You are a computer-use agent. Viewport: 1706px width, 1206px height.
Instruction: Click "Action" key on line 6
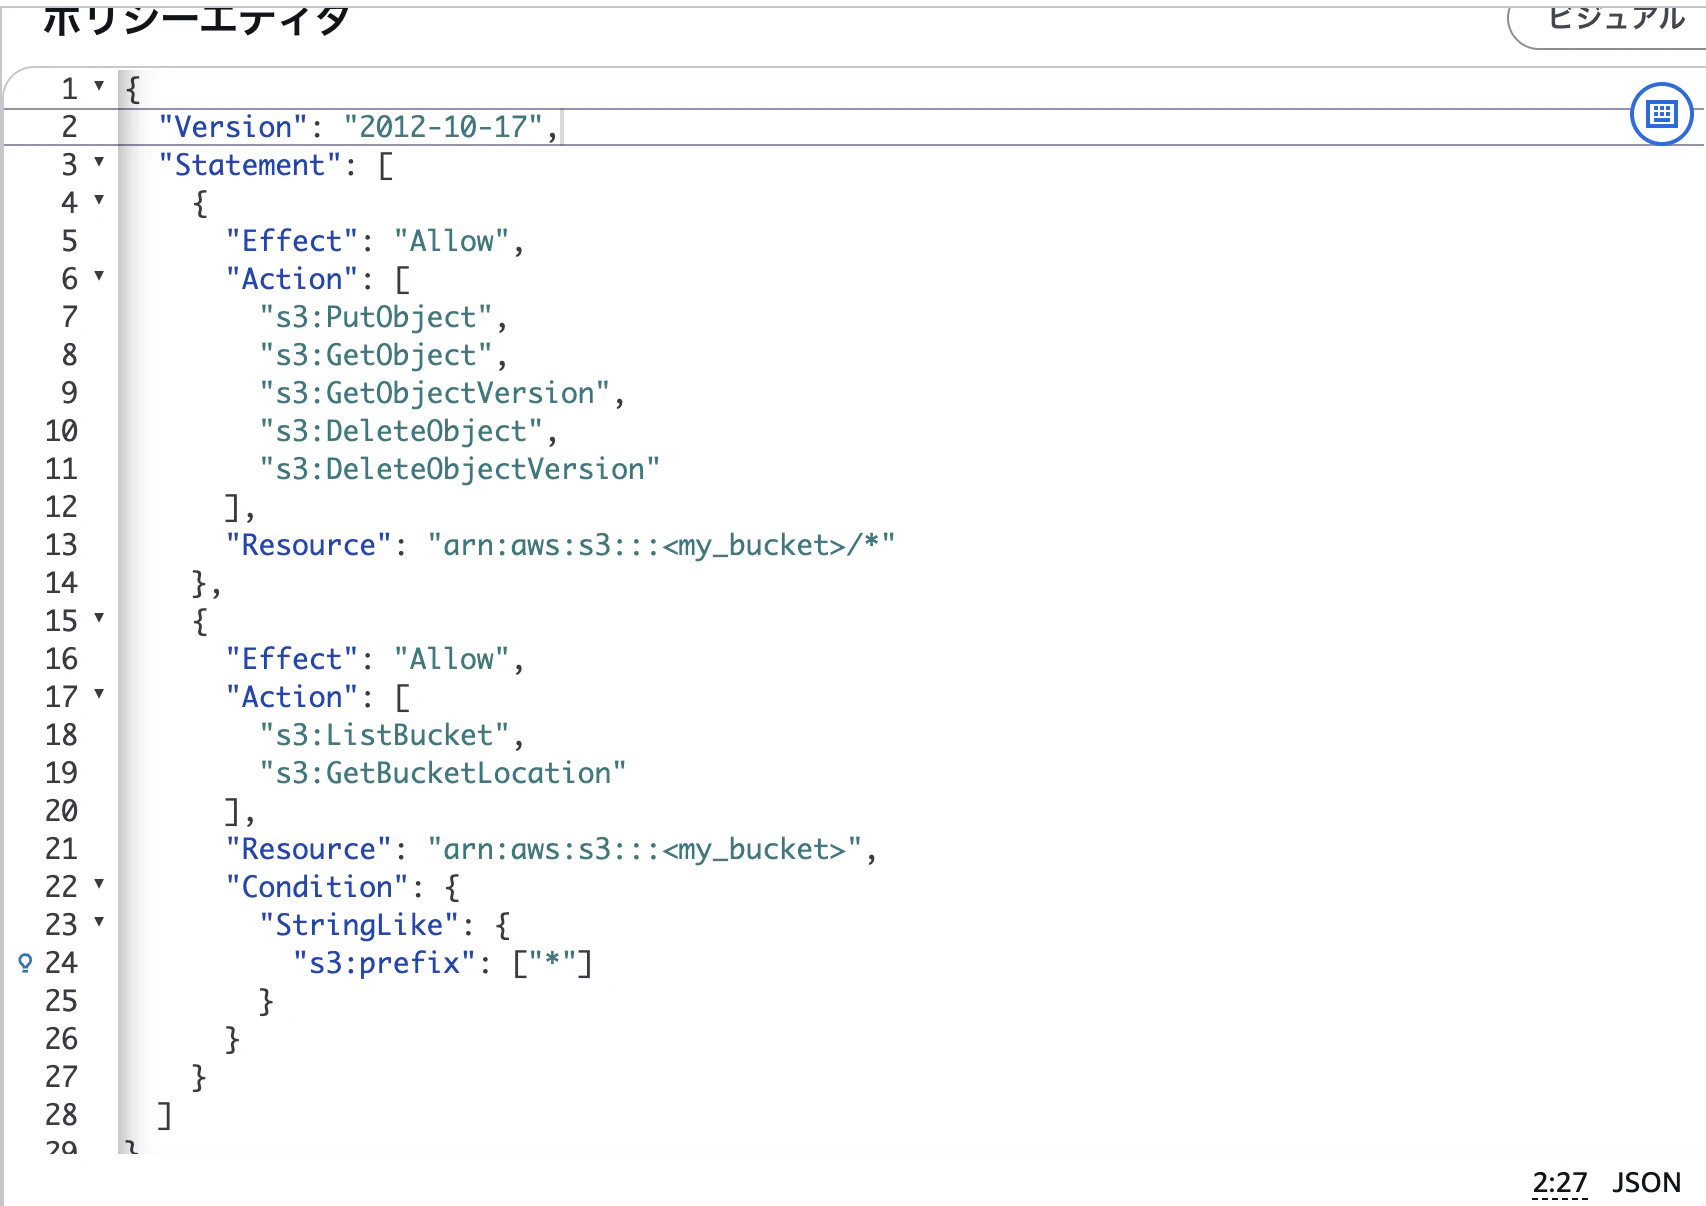click(292, 279)
